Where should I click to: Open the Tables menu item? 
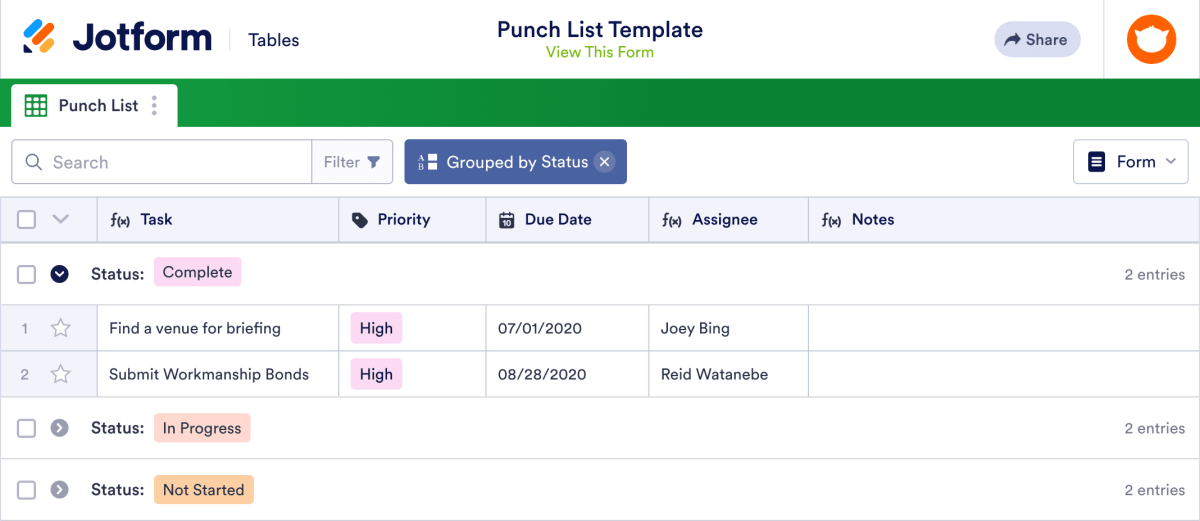click(274, 40)
